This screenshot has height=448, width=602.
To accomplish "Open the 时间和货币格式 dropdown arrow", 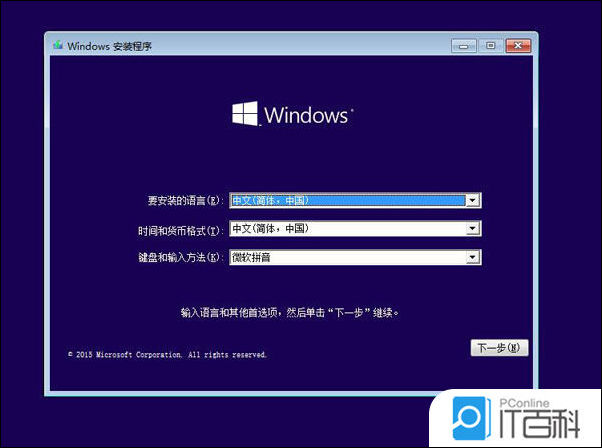I will 472,229.
